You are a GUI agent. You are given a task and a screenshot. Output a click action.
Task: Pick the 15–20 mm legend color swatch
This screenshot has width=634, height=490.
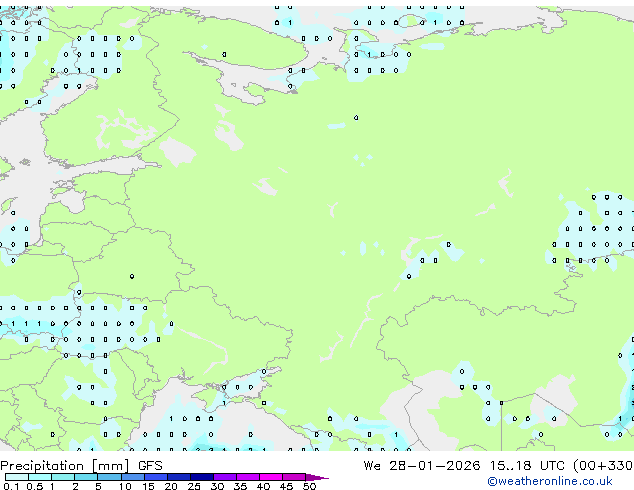coord(155,477)
